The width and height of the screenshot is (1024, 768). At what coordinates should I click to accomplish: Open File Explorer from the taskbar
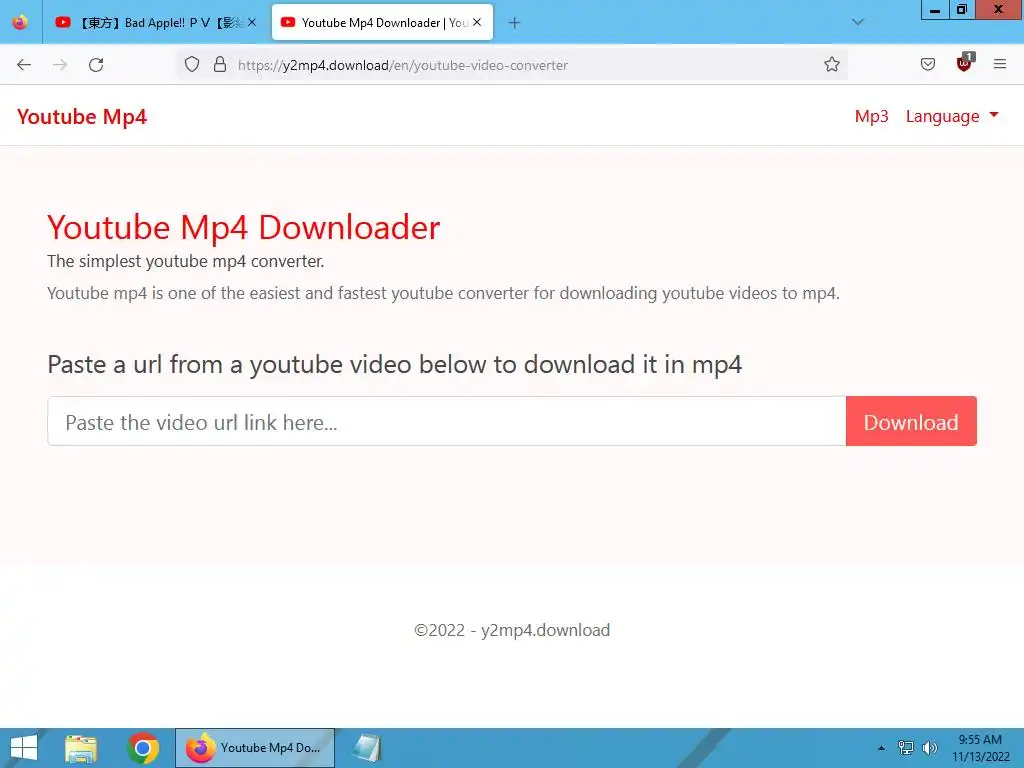[x=81, y=748]
